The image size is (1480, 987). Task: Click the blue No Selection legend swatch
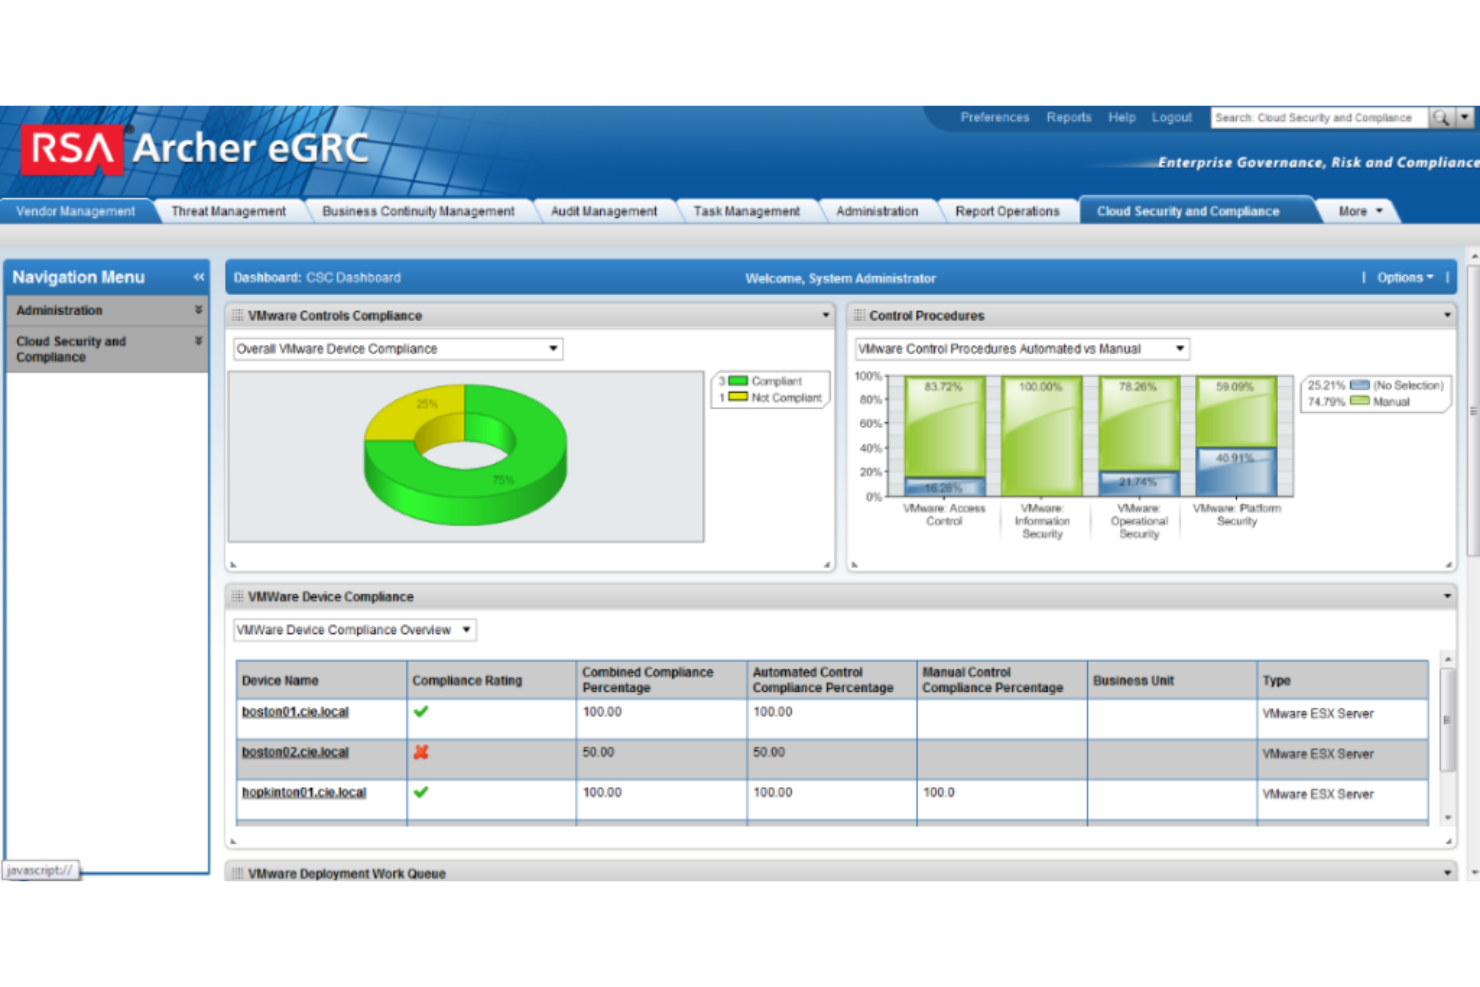[x=1360, y=385]
